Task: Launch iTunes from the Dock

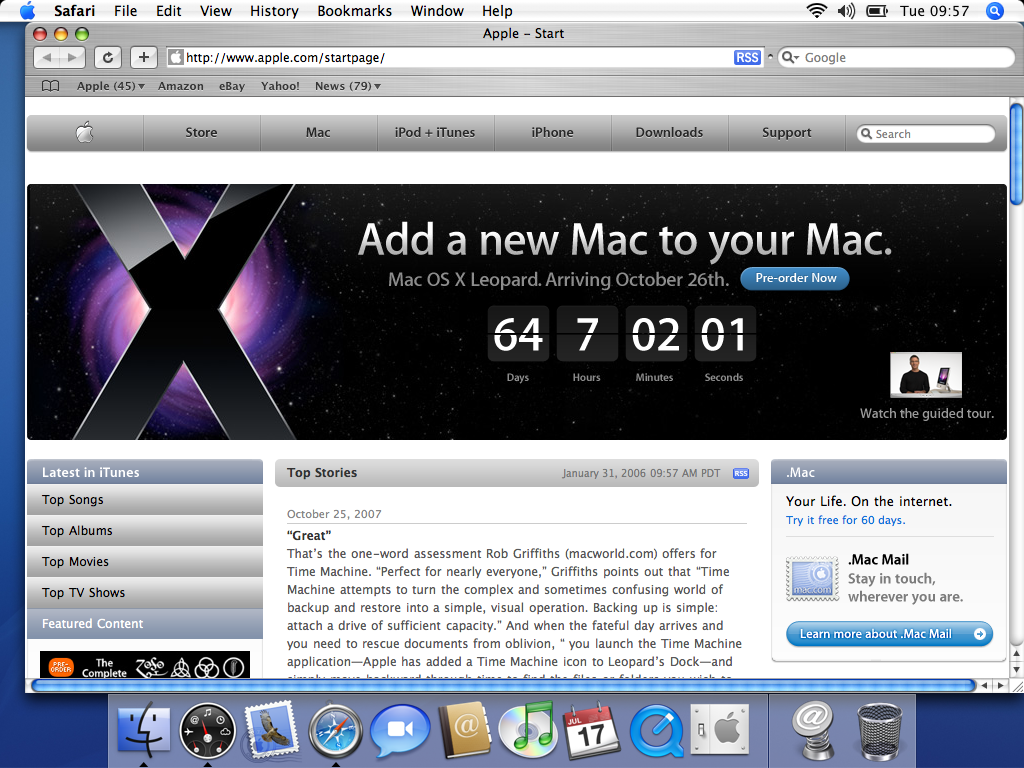Action: [528, 729]
